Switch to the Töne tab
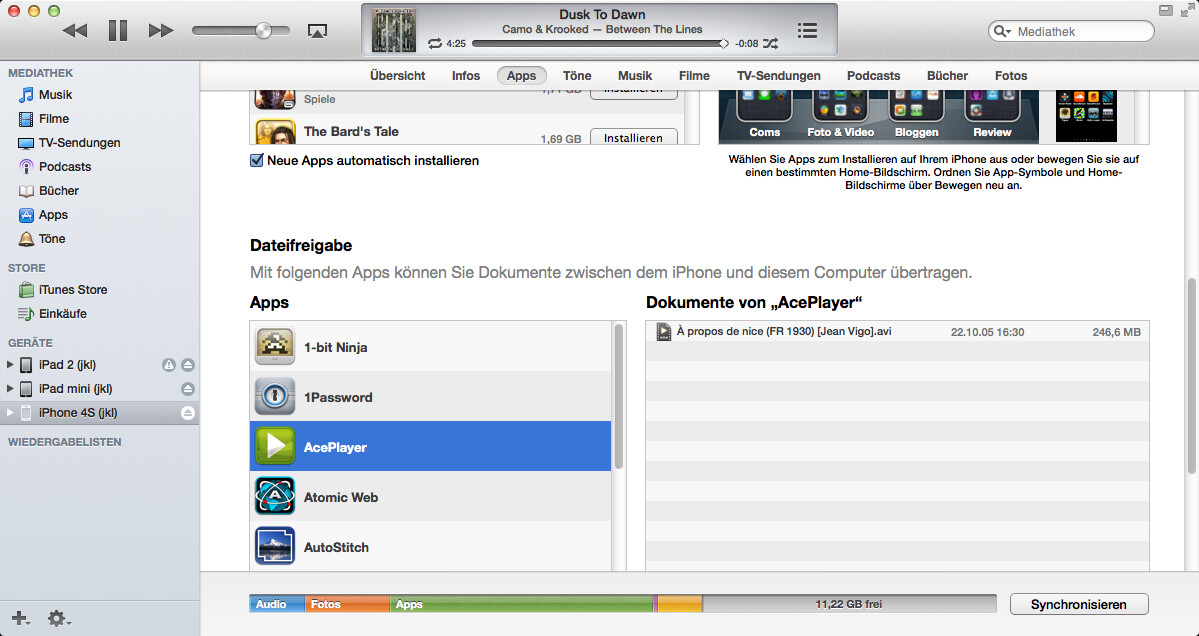1199x636 pixels. click(577, 76)
